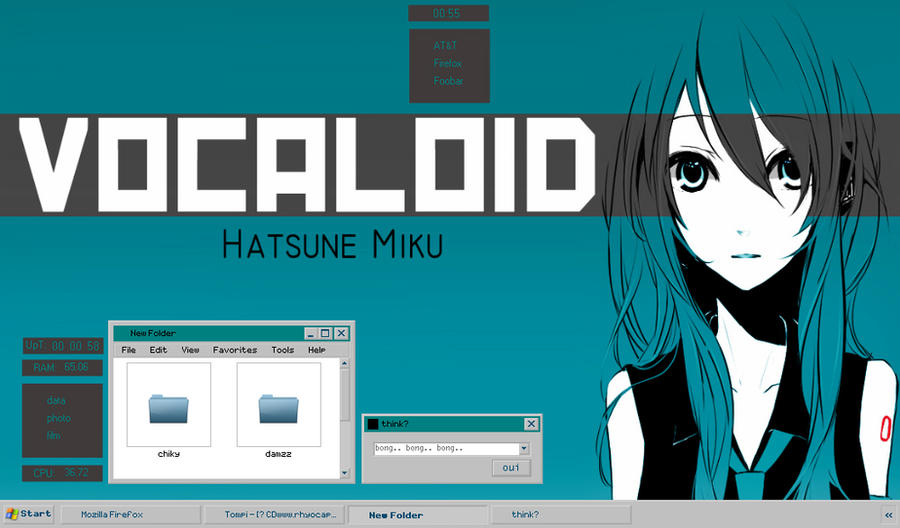Image resolution: width=900 pixels, height=528 pixels.
Task: Click the think? dialog title text
Action: (395, 424)
